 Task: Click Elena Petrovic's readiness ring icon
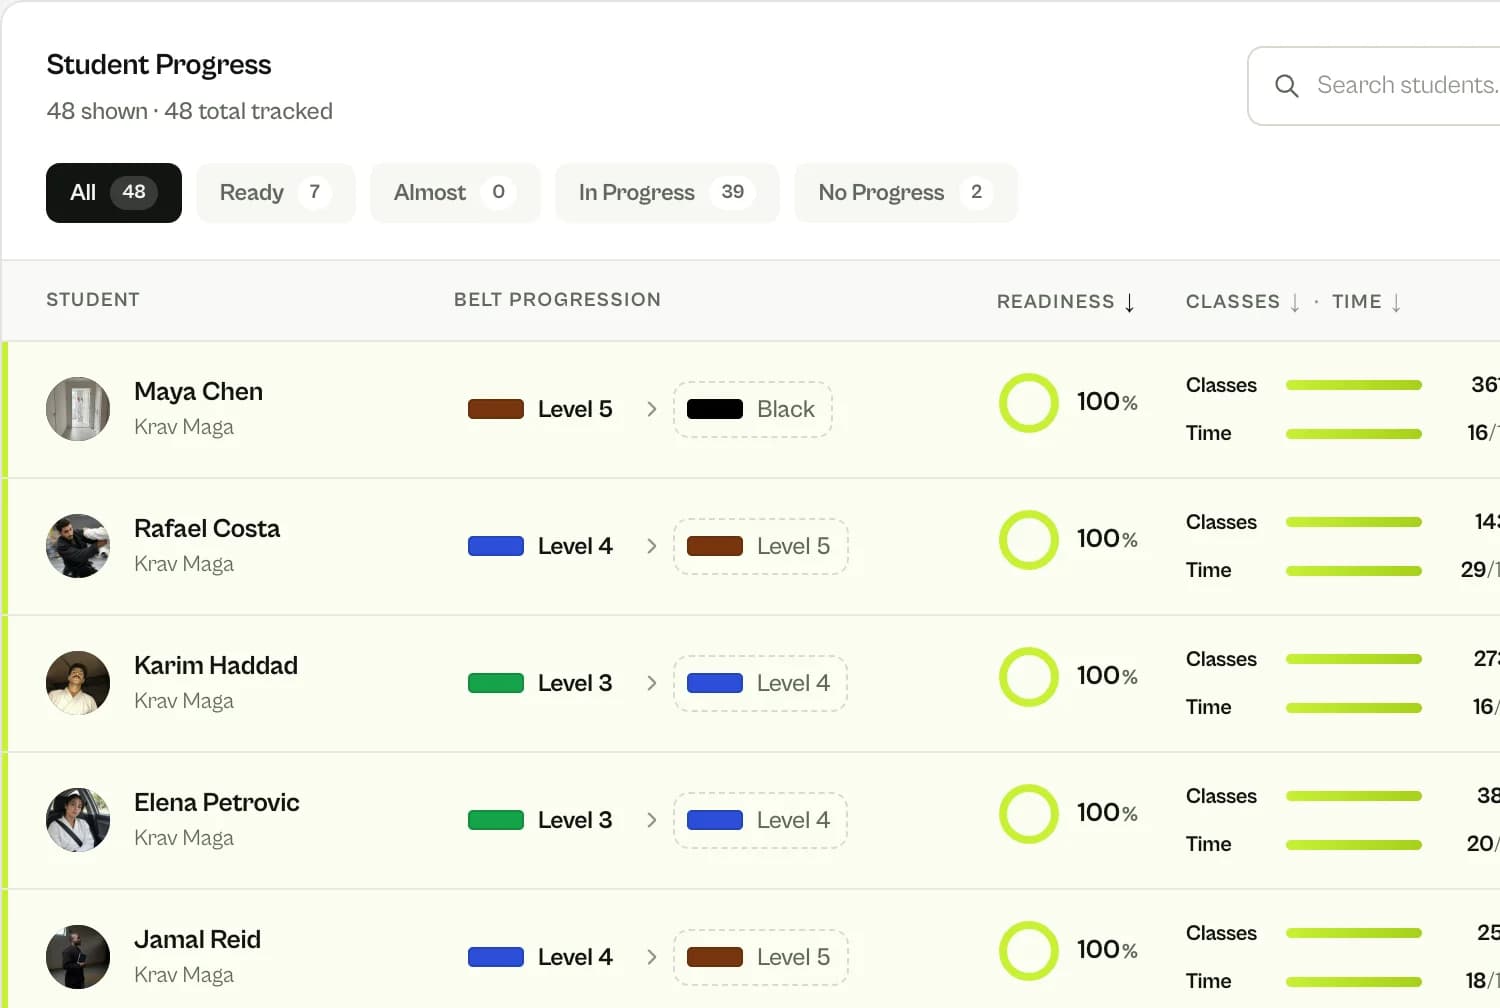point(1028,814)
